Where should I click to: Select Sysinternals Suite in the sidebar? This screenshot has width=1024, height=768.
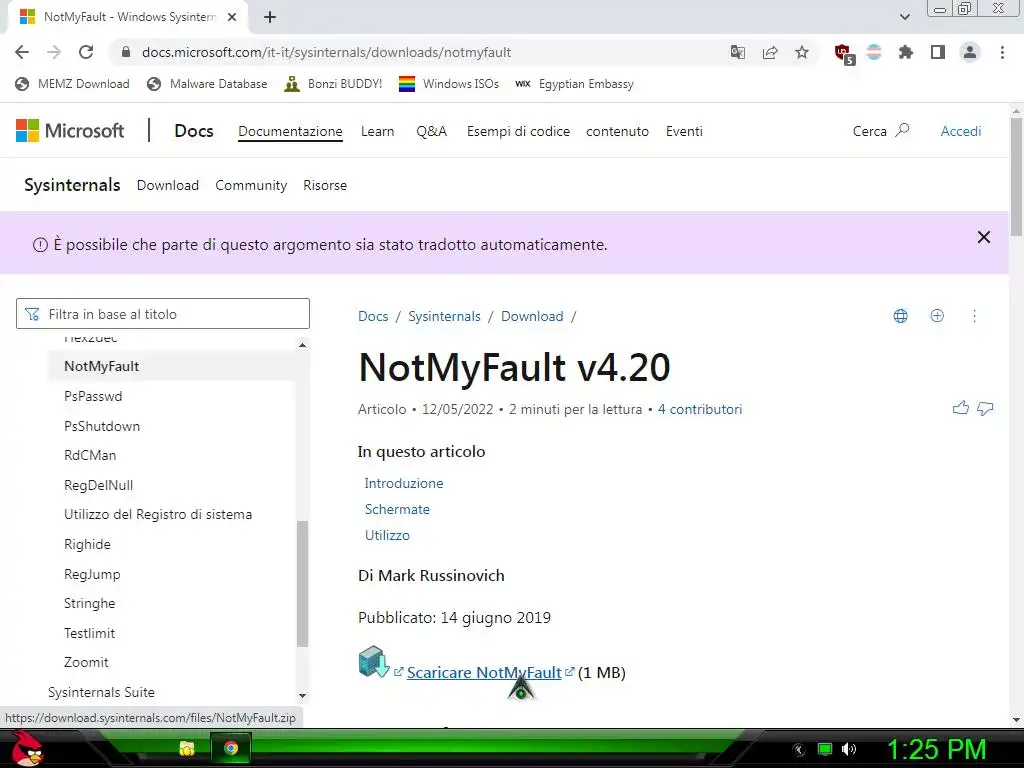101,692
